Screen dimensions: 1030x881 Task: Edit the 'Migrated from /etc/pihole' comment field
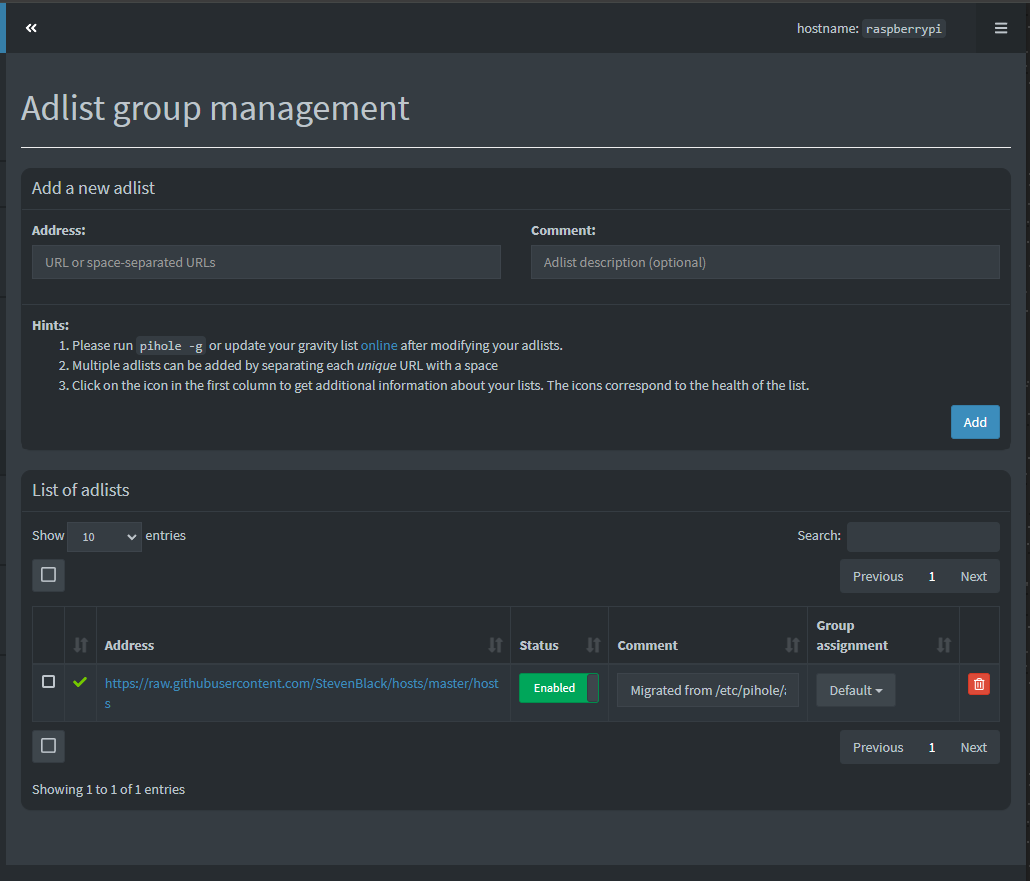707,690
